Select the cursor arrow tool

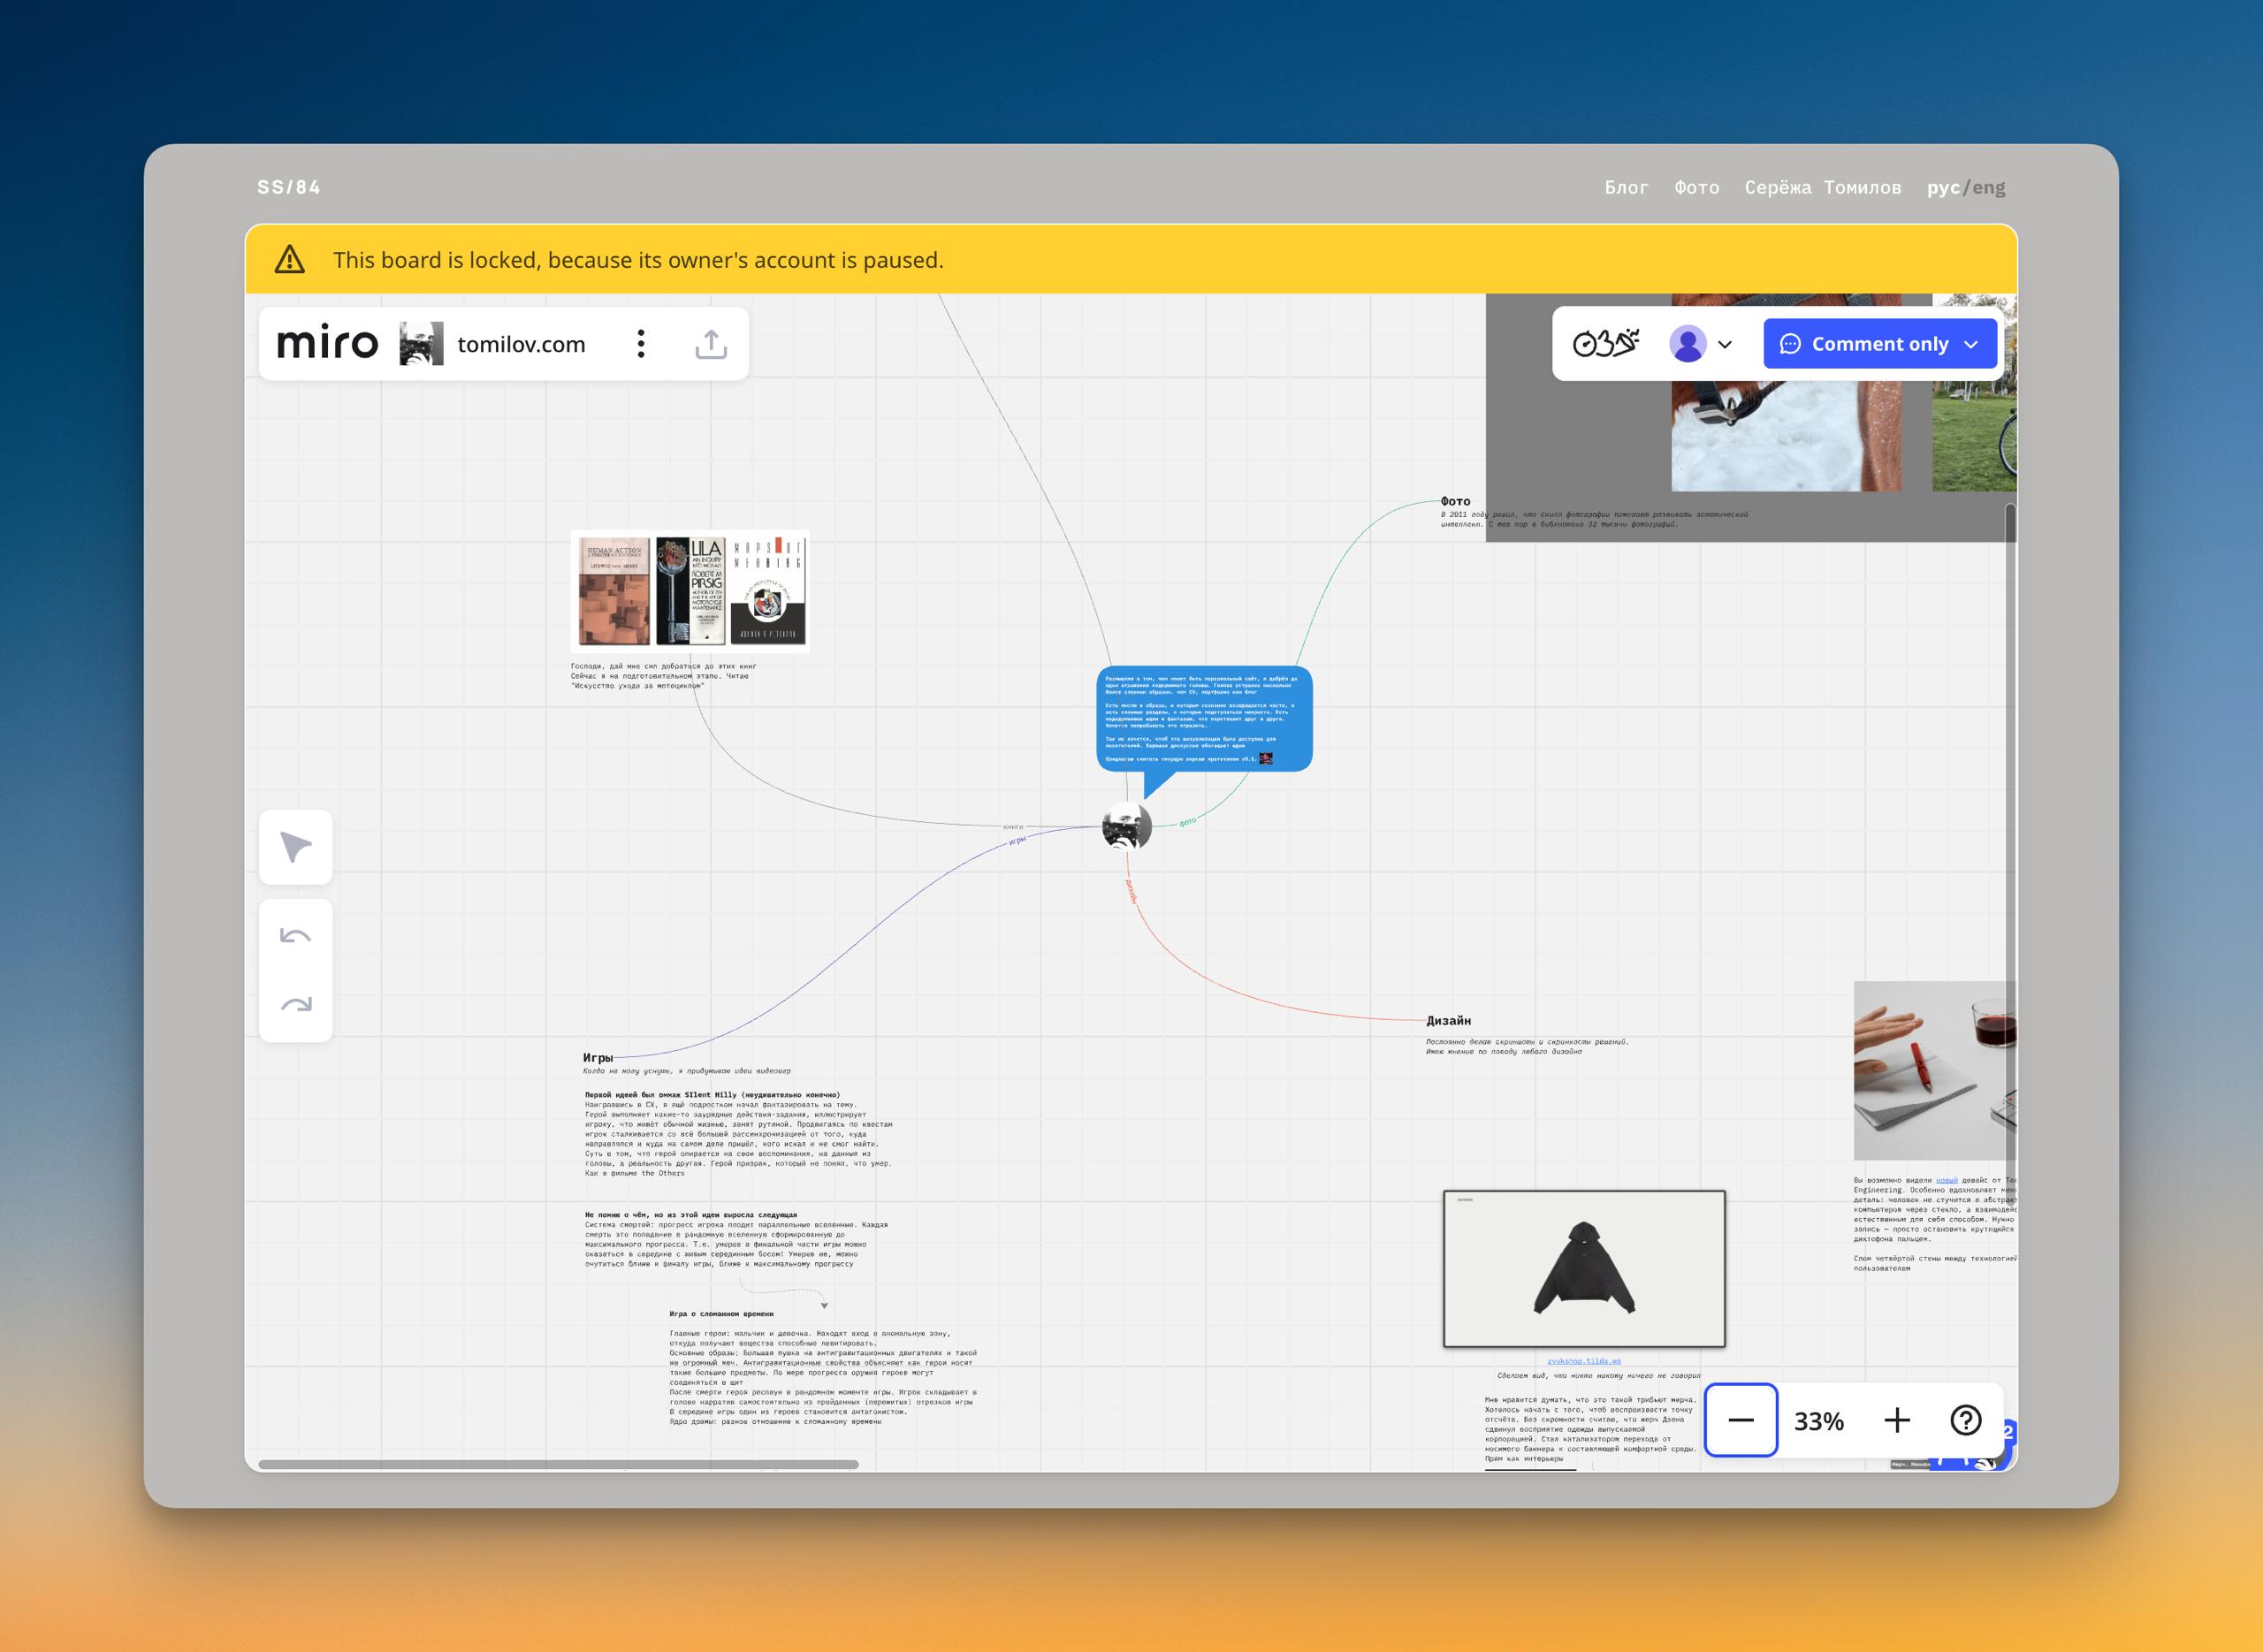pos(296,847)
